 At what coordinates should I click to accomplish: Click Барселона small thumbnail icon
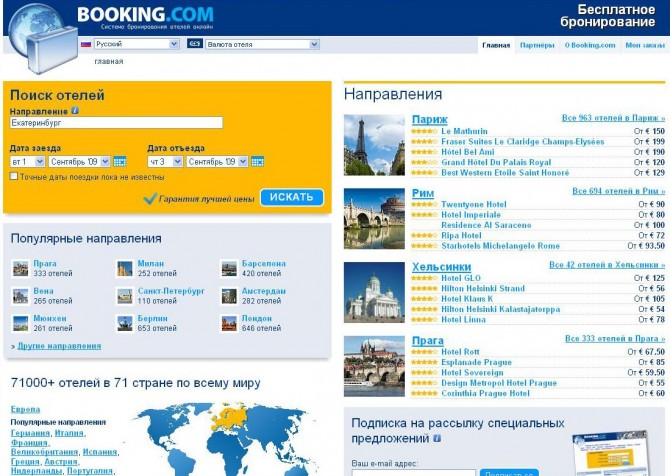pyautogui.click(x=229, y=268)
